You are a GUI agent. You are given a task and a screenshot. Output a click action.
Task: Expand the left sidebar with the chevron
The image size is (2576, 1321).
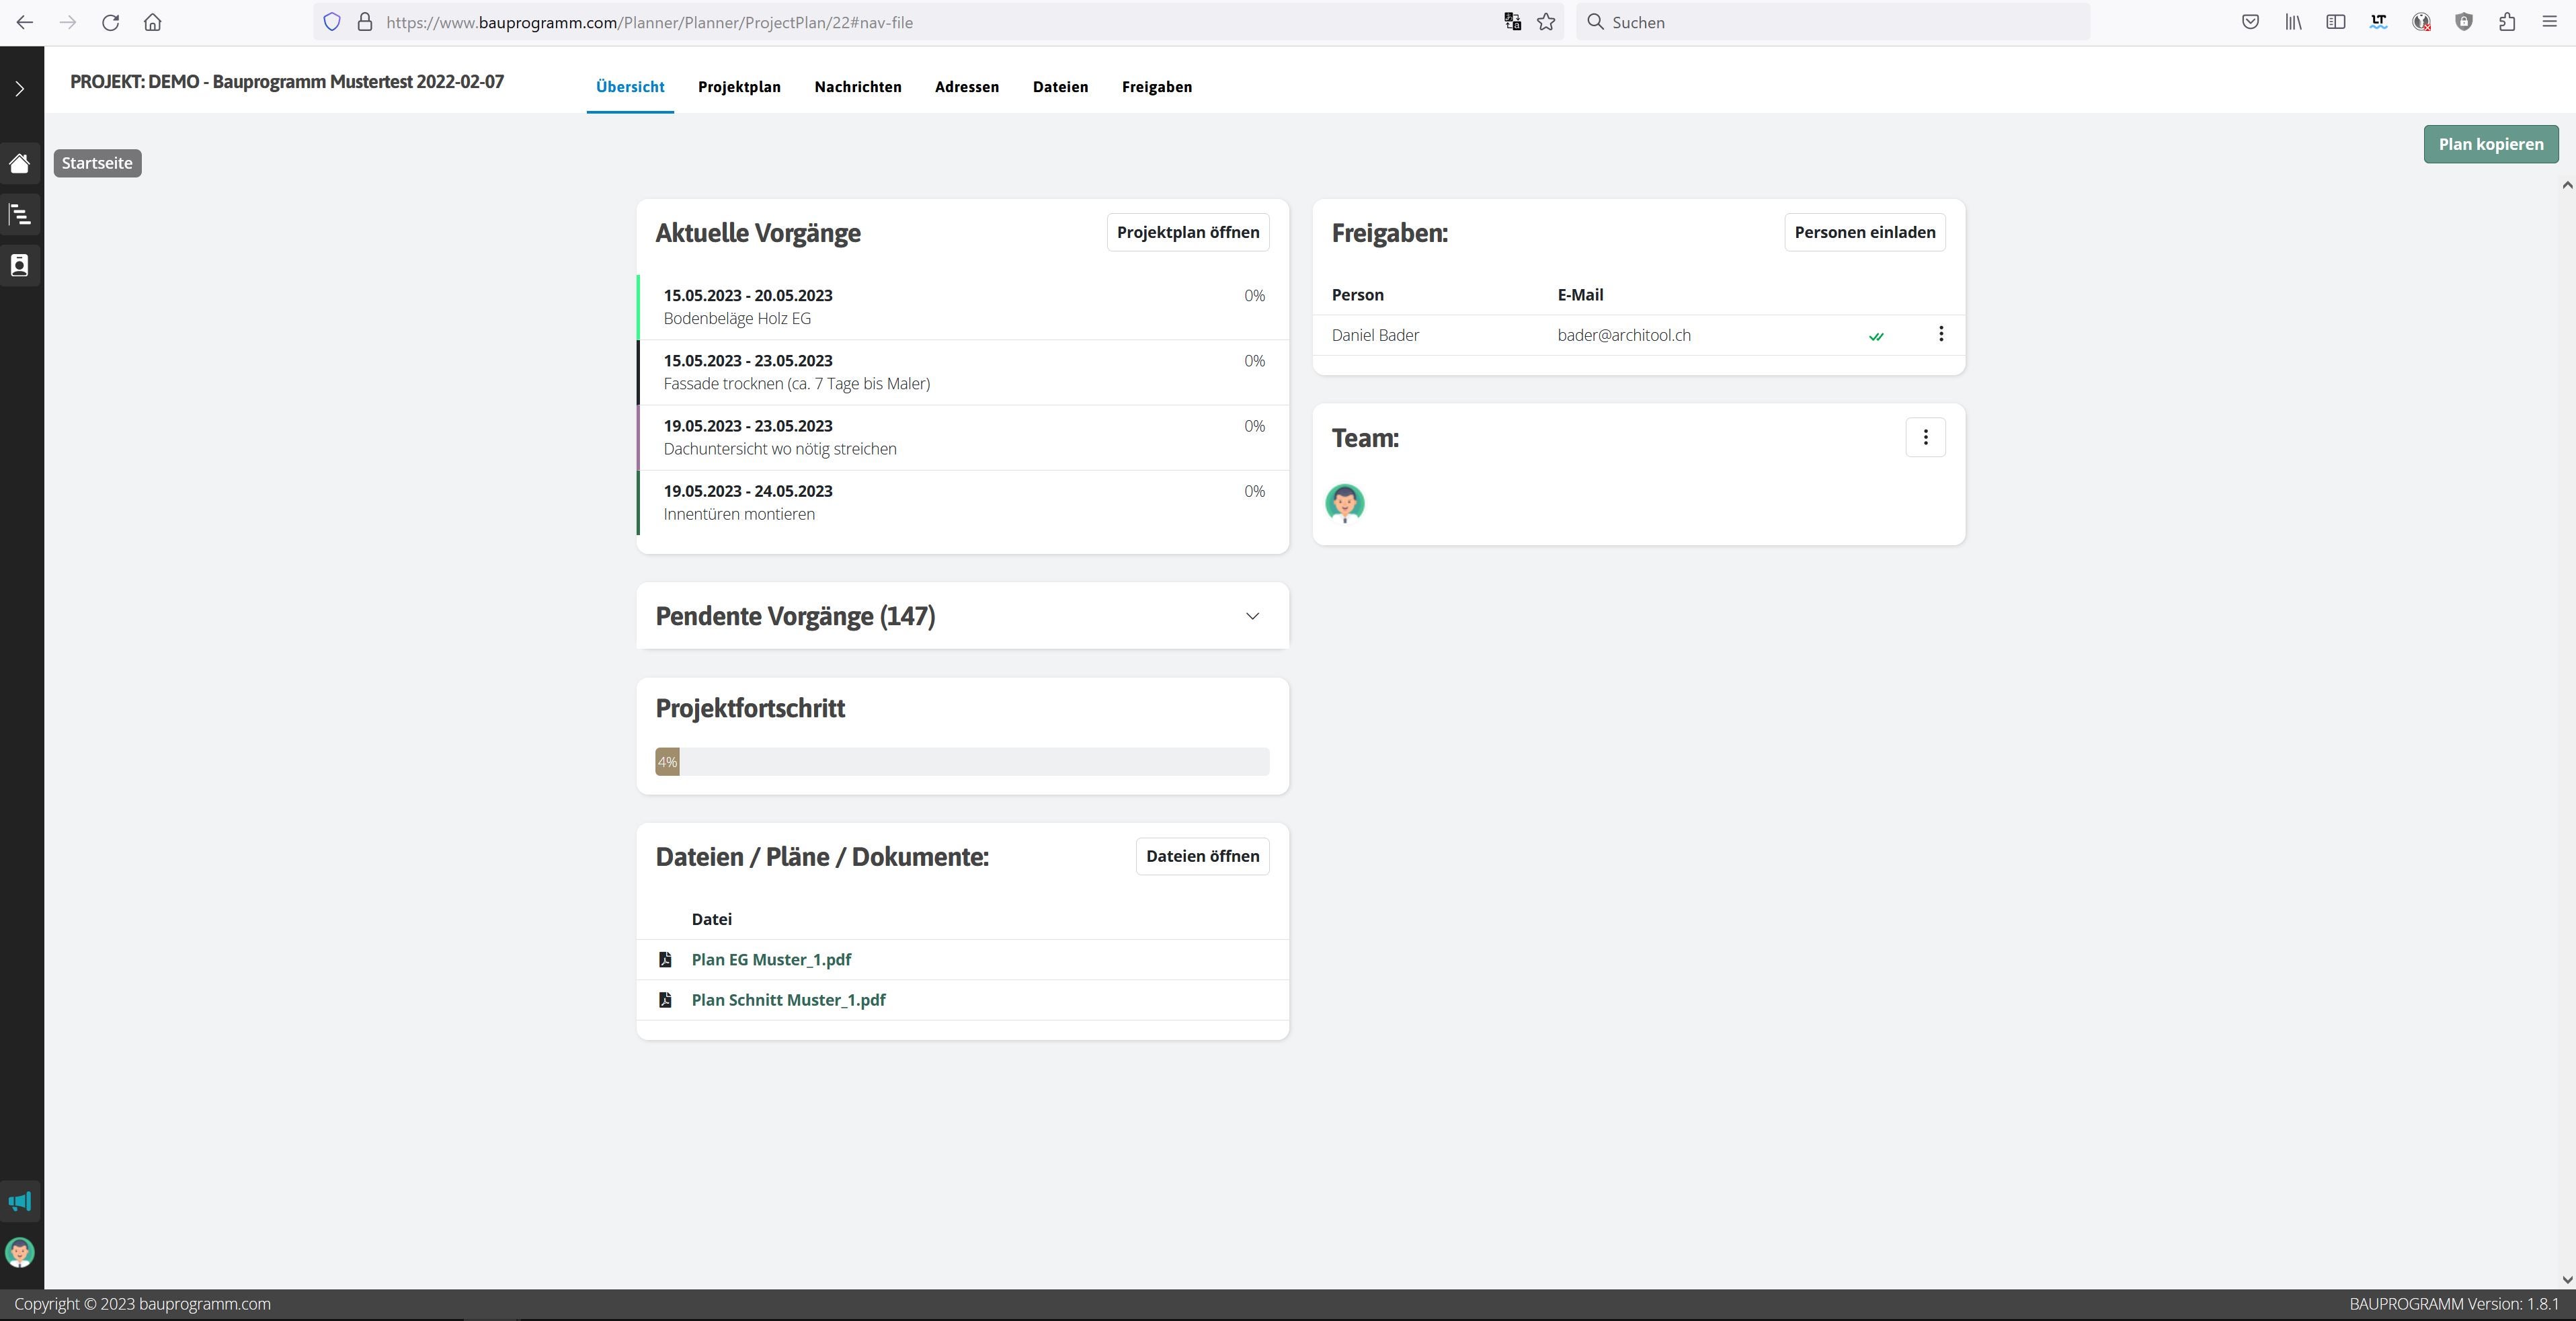point(20,89)
